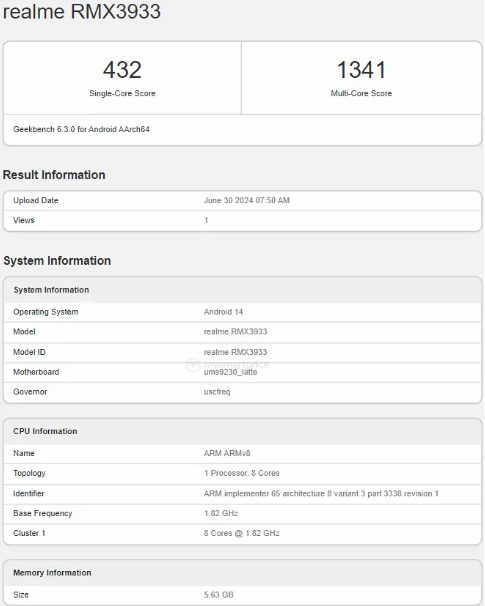Click the Geekbench 6.3.0 for Android text
This screenshot has width=485, height=606.
(81, 129)
